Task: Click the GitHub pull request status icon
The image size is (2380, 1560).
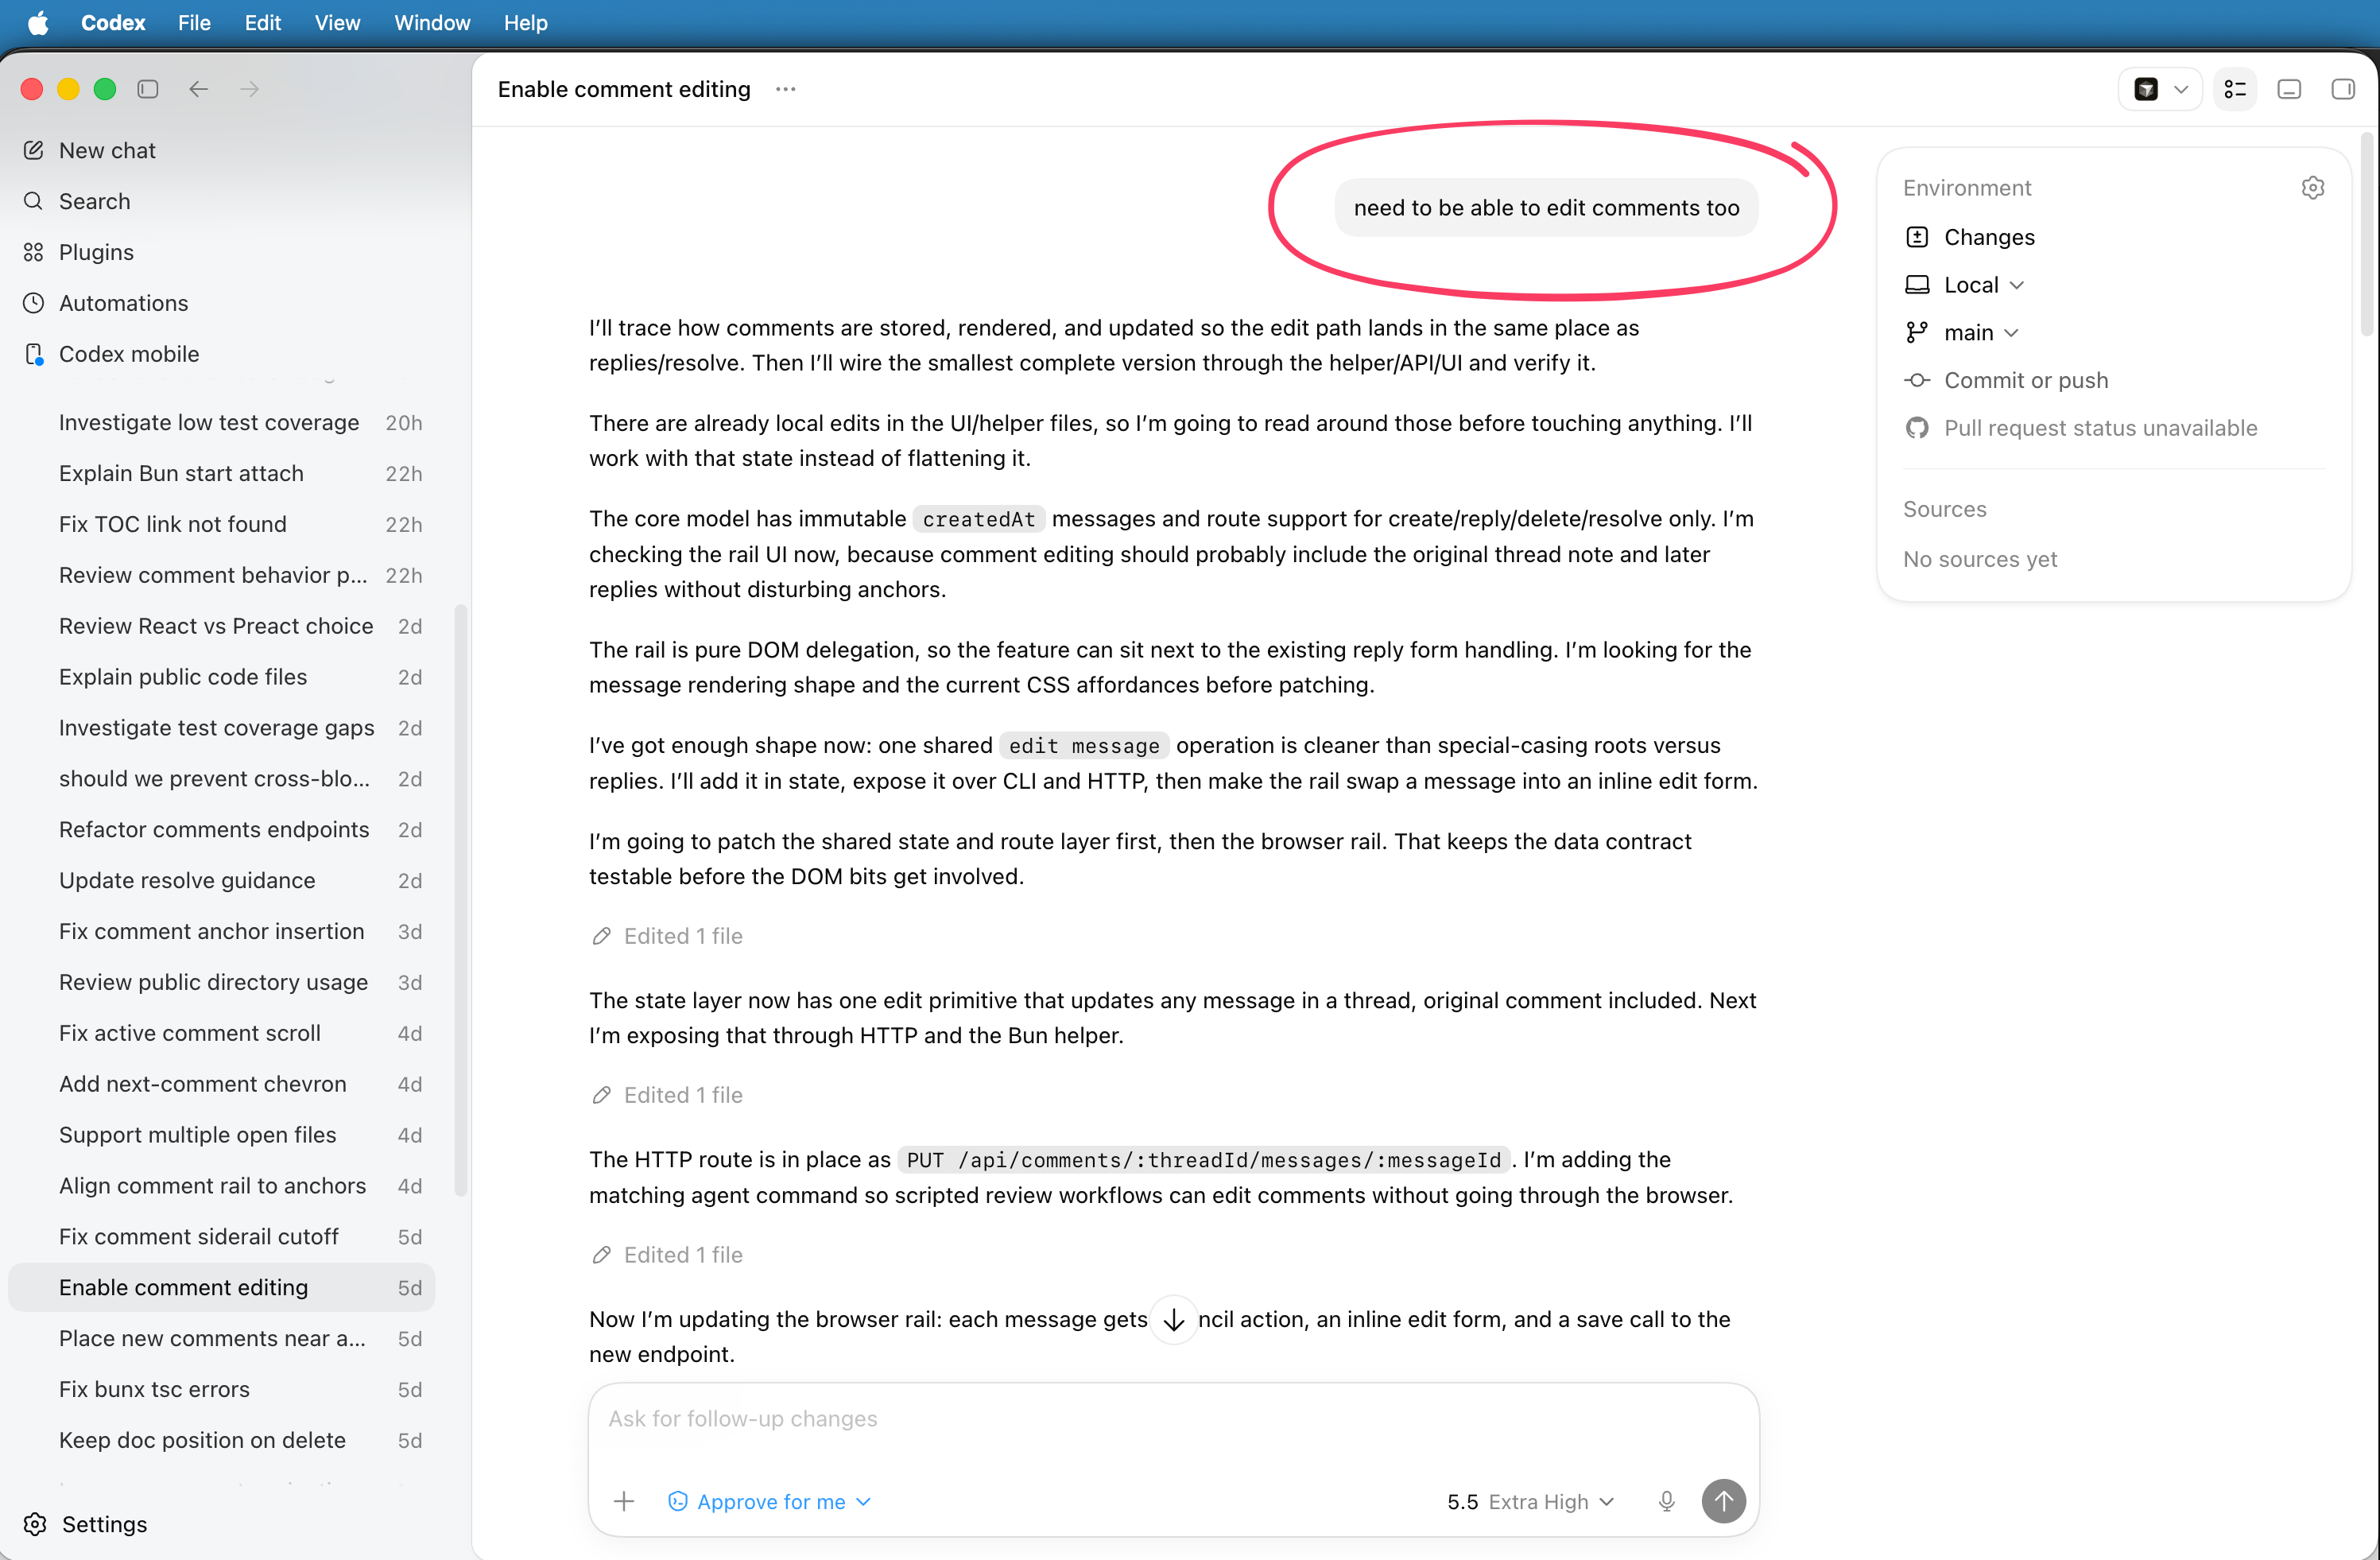Action: (1917, 428)
